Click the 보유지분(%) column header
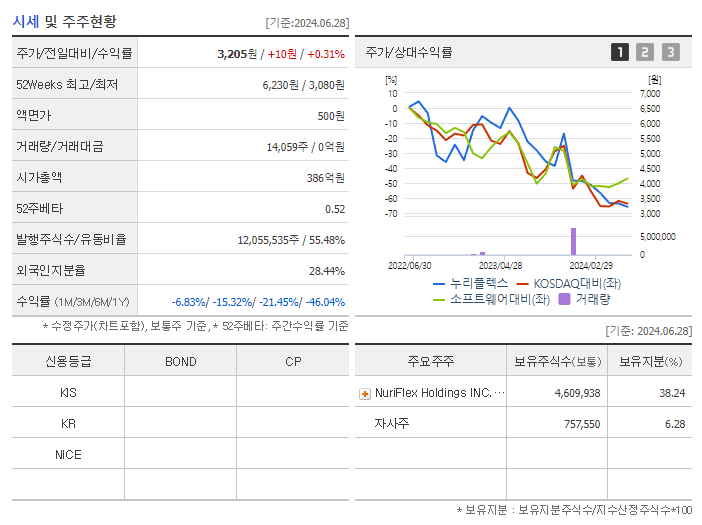This screenshot has height=525, width=702. point(650,361)
